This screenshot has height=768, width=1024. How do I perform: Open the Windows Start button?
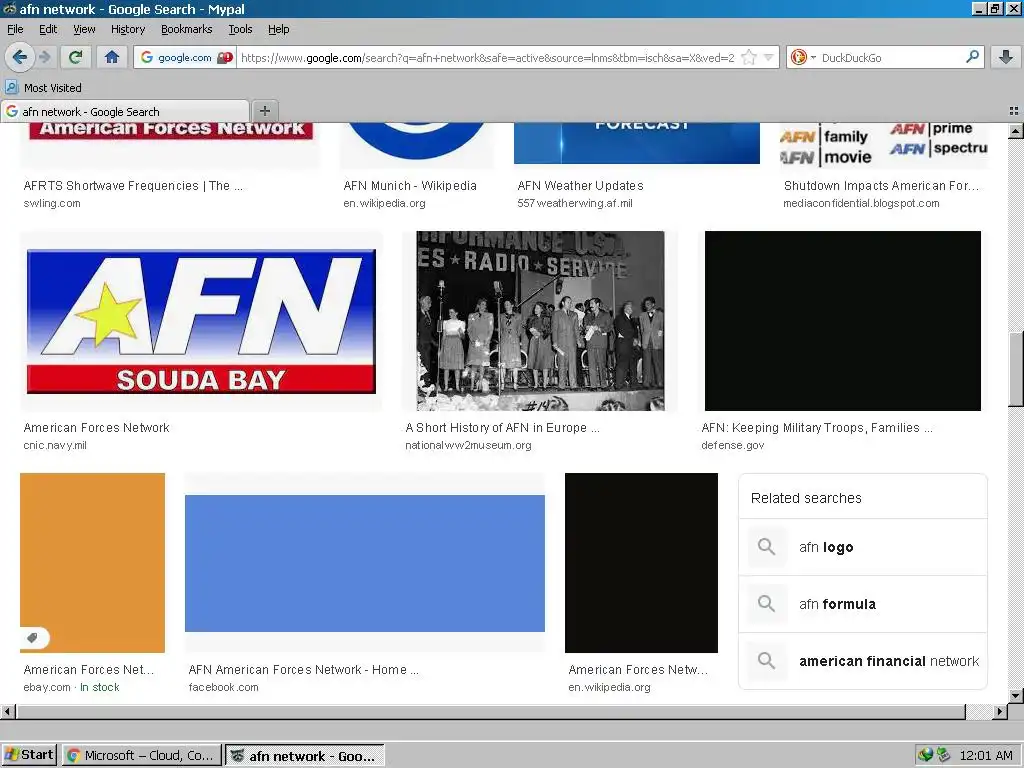click(x=30, y=755)
